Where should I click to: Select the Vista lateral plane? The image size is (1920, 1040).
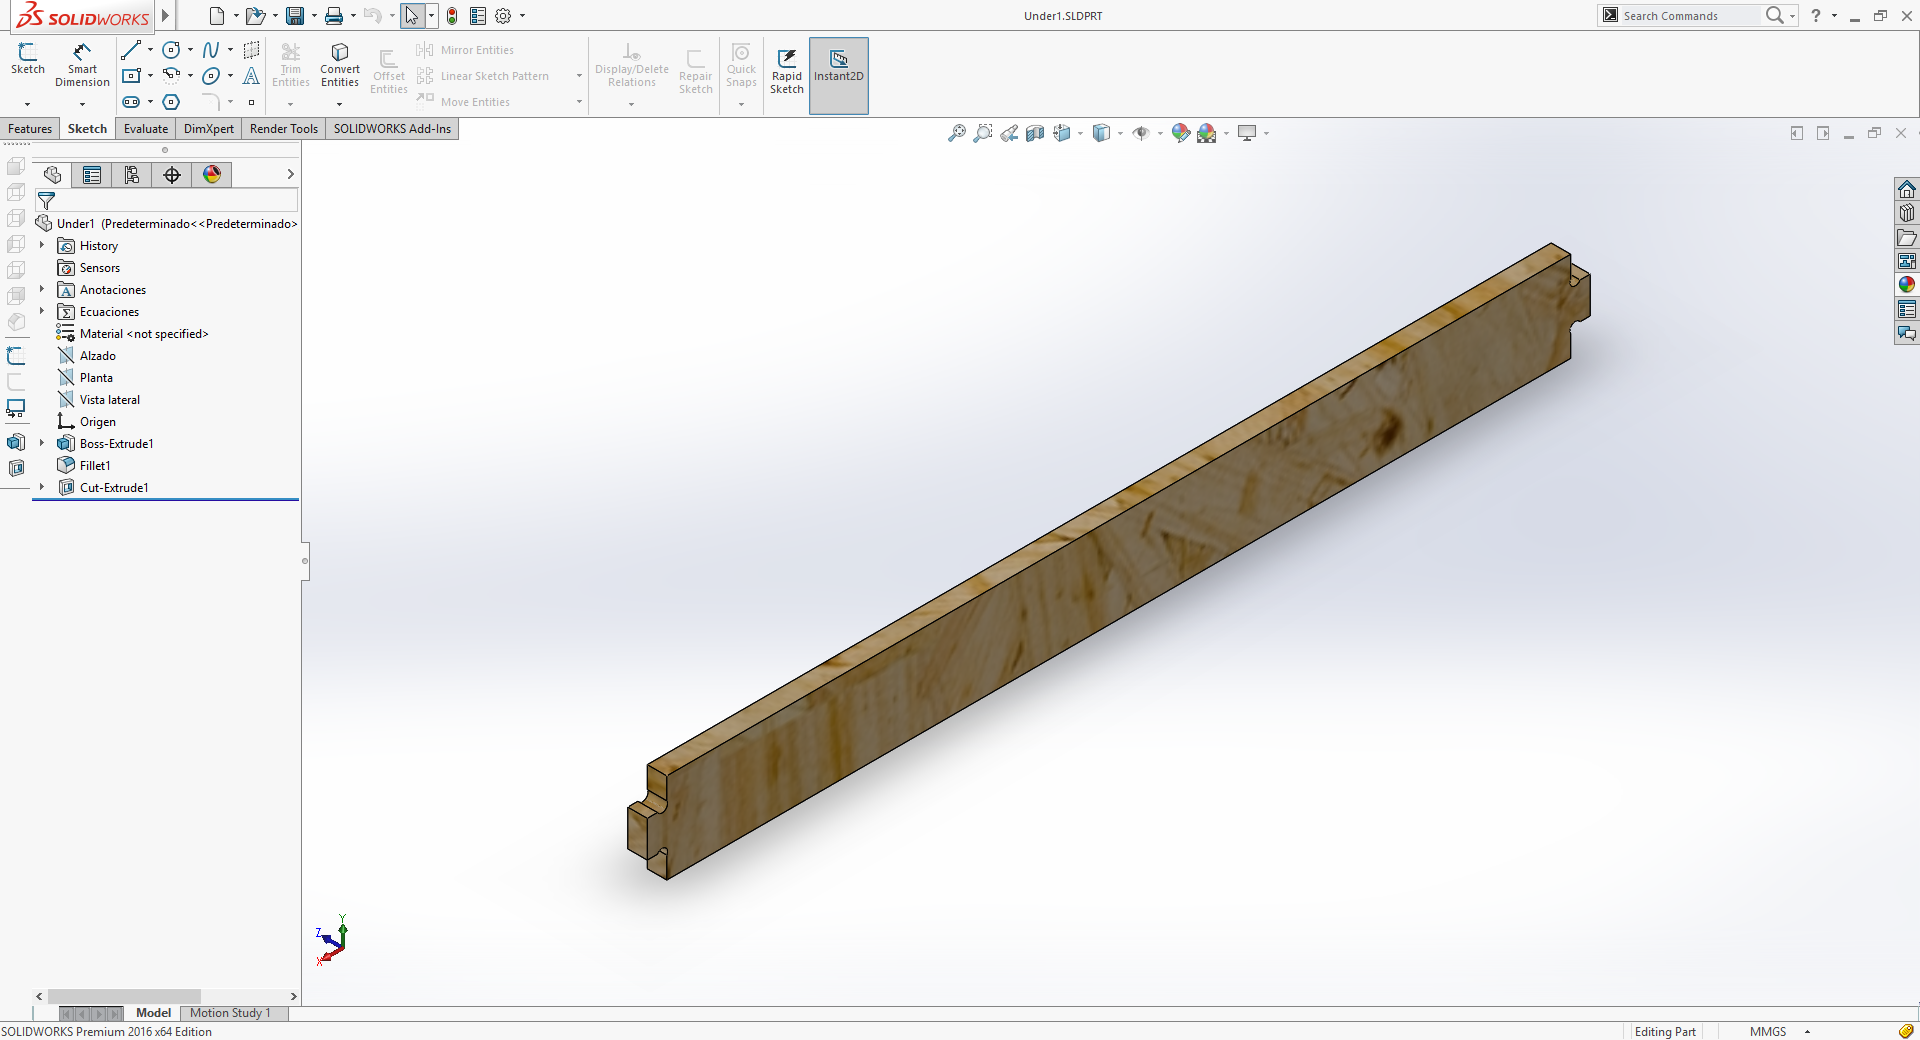click(x=109, y=400)
